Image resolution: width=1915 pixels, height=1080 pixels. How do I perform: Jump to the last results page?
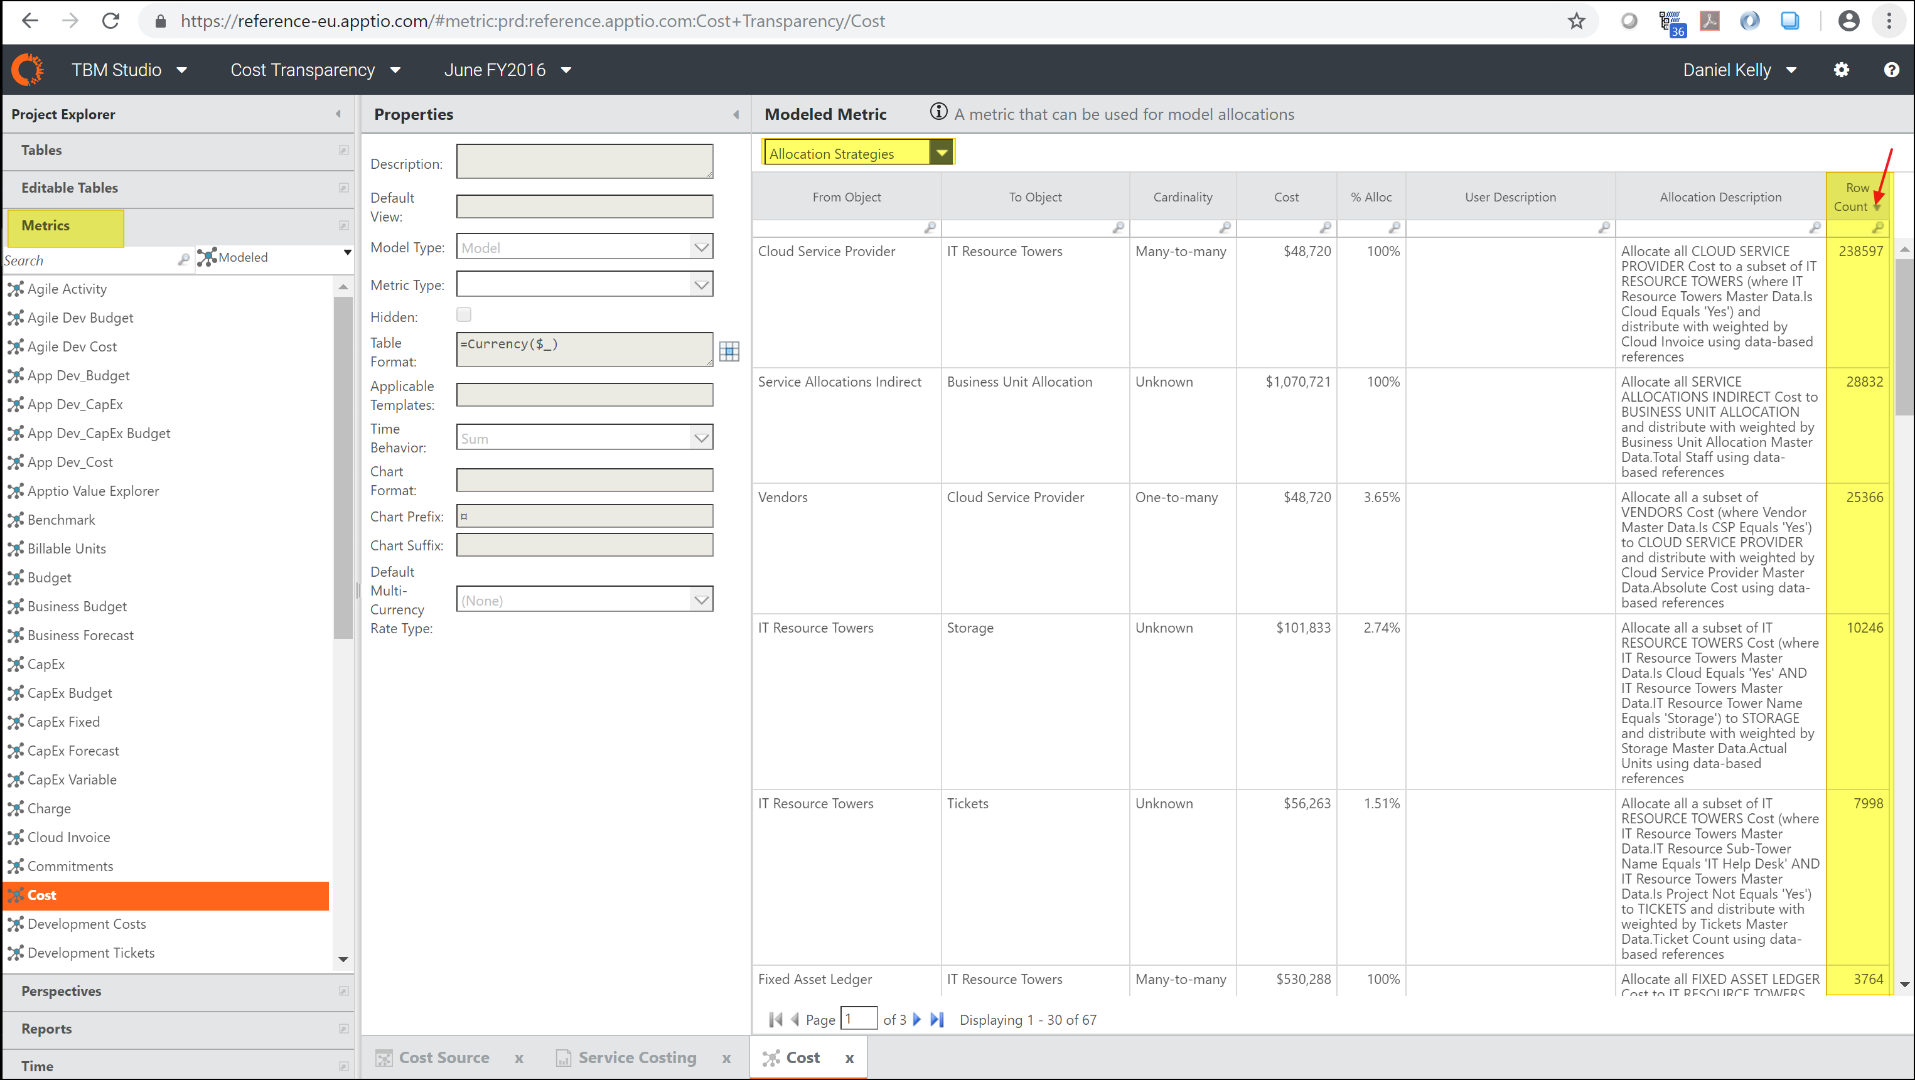[x=937, y=1020]
